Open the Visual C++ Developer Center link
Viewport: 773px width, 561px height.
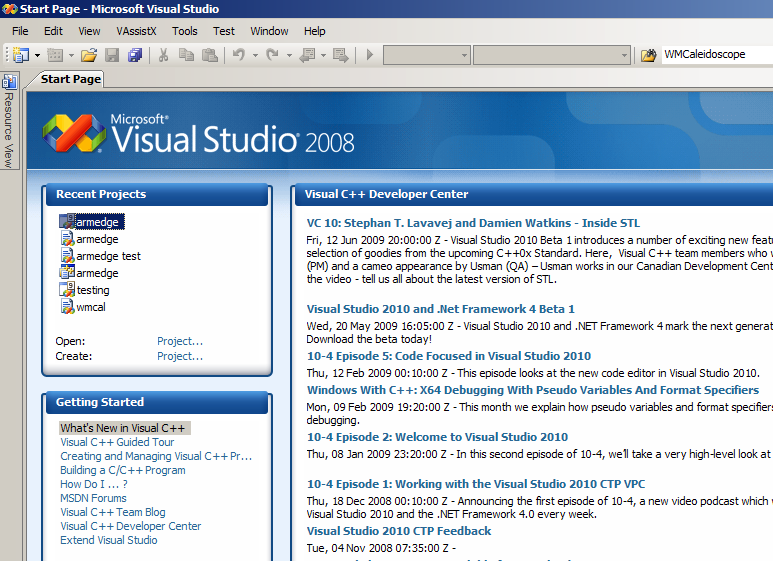[131, 526]
